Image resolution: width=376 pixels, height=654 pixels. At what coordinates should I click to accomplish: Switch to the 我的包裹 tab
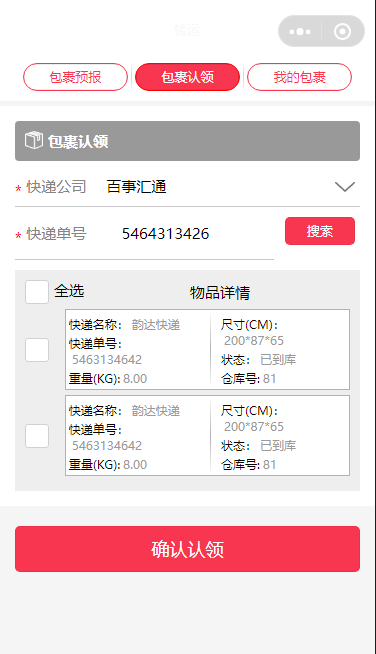tap(299, 77)
